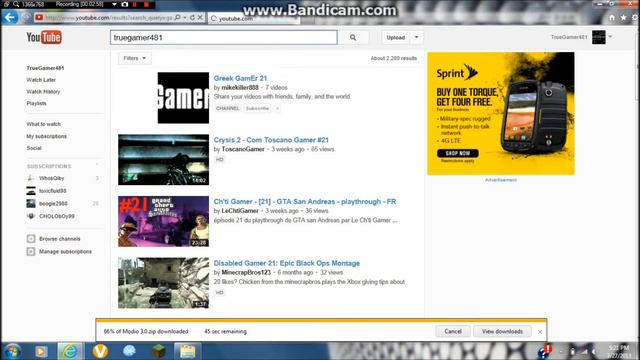640x360 pixels.
Task: Select What to watch
Action: (x=43, y=124)
